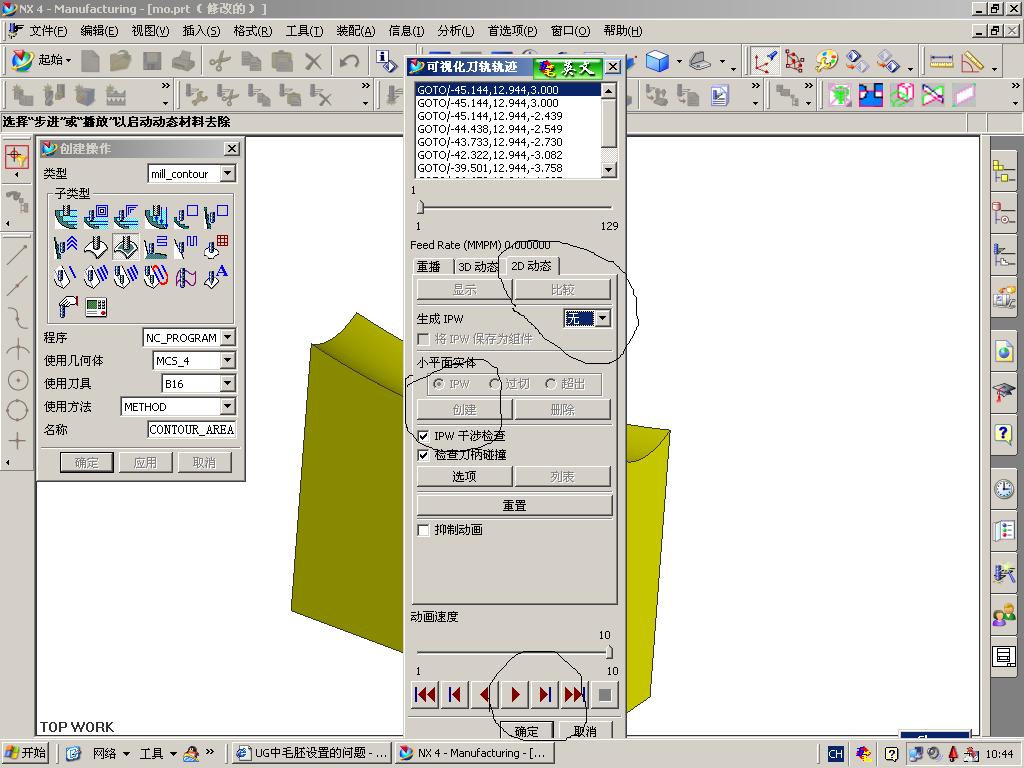Select the highlighted contour area subtype icon

[125, 247]
